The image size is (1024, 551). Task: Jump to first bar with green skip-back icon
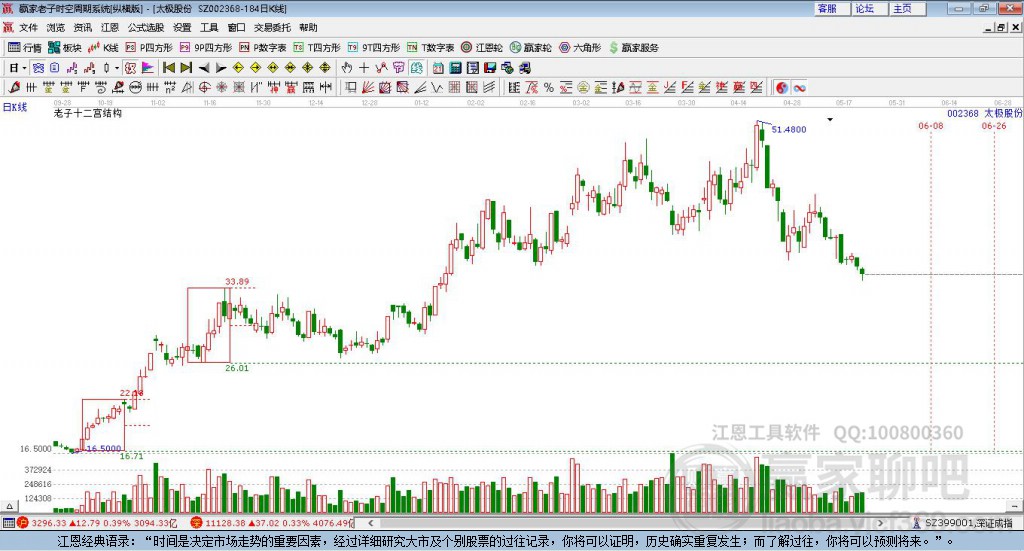[x=168, y=68]
